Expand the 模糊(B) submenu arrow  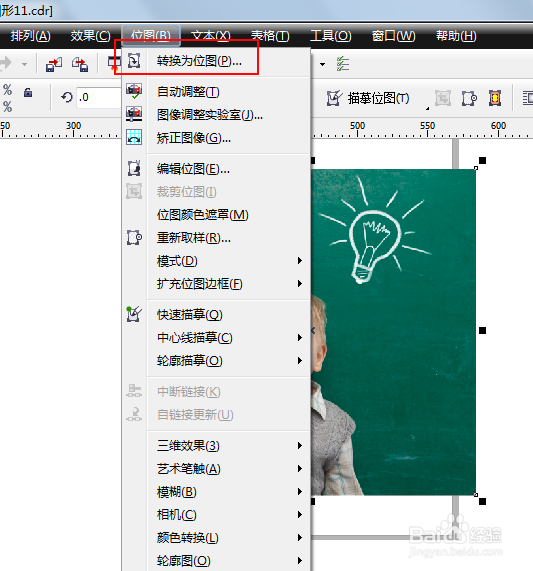[x=300, y=492]
